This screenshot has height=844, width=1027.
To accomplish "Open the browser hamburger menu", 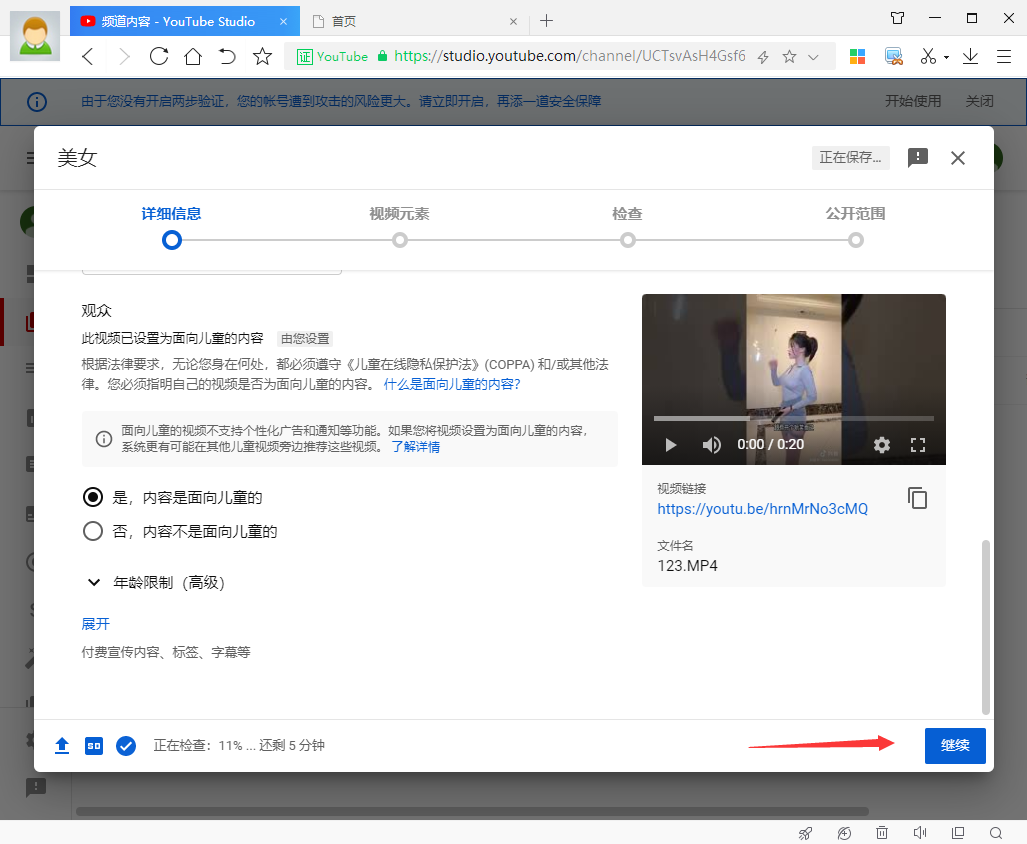I will [x=1003, y=56].
